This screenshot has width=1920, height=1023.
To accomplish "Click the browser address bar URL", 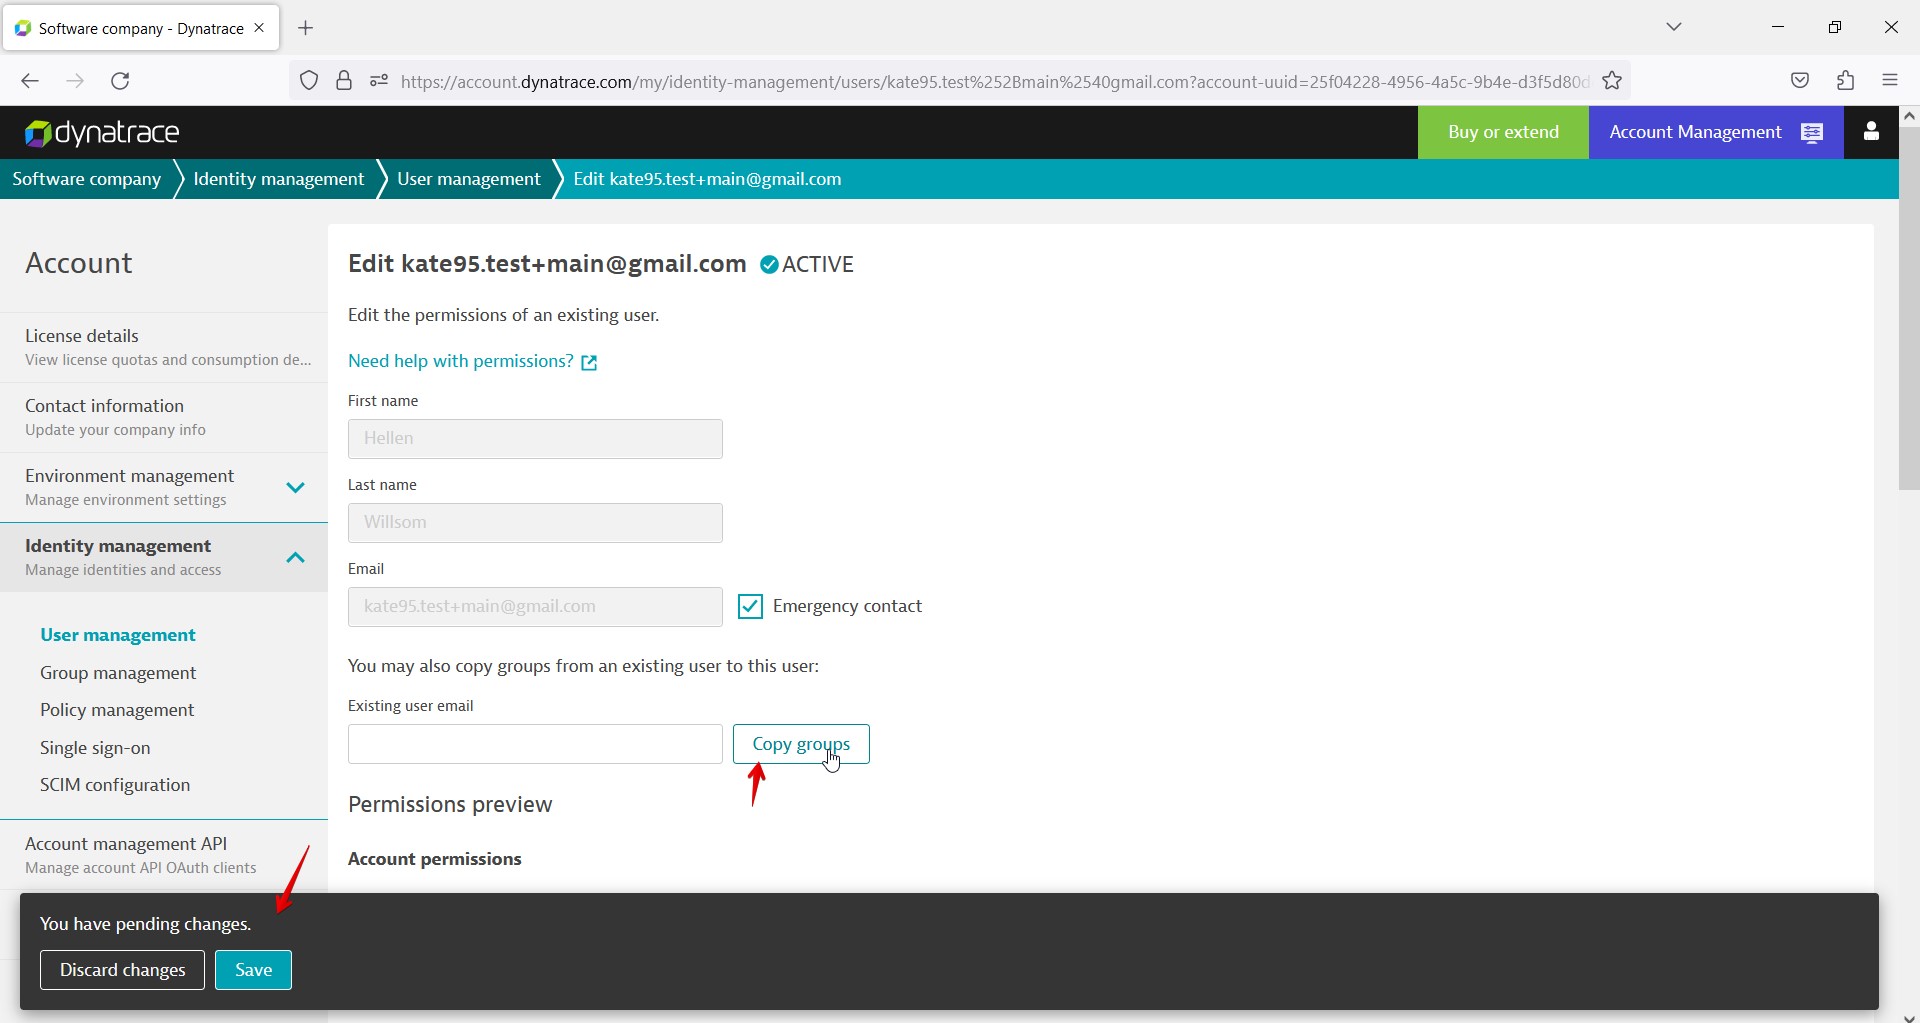I will tap(994, 81).
